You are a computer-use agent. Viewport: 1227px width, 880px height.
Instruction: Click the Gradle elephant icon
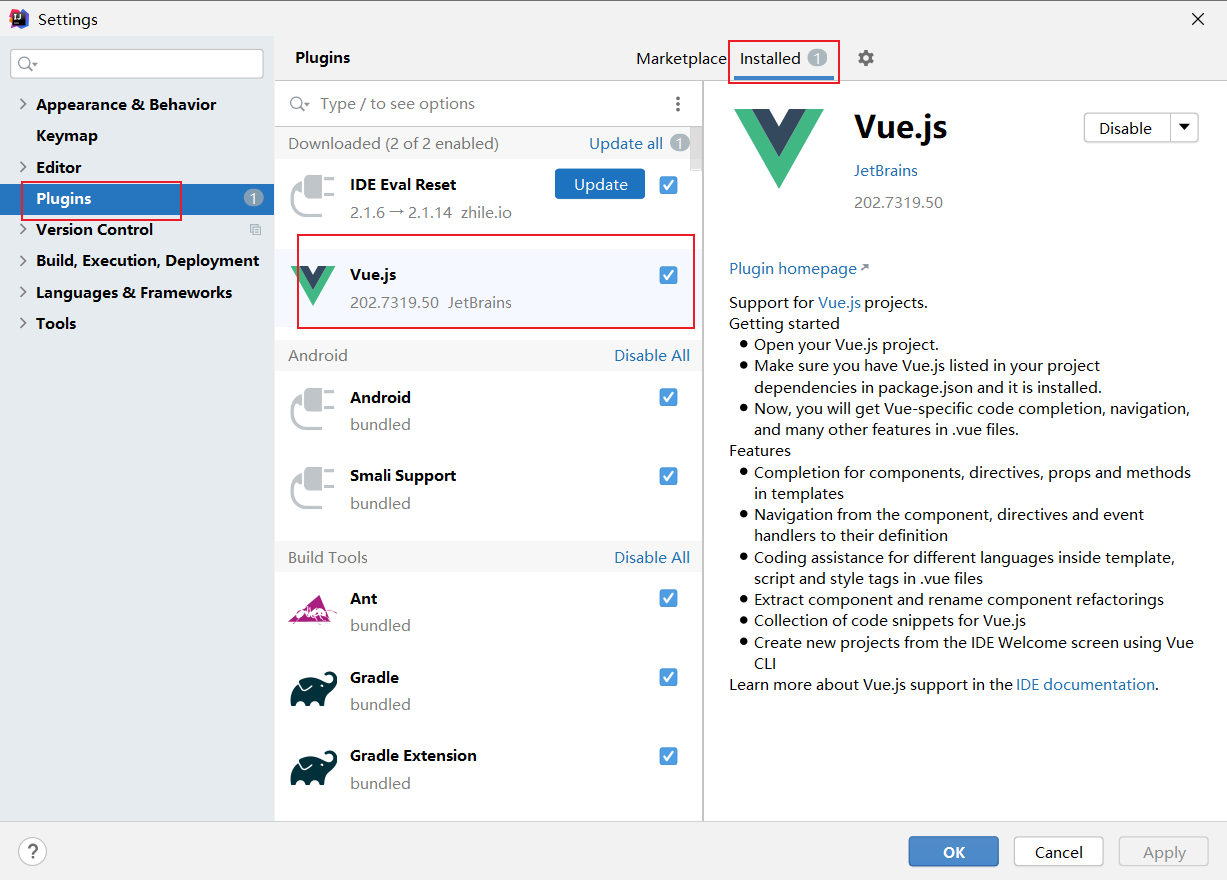pos(313,690)
